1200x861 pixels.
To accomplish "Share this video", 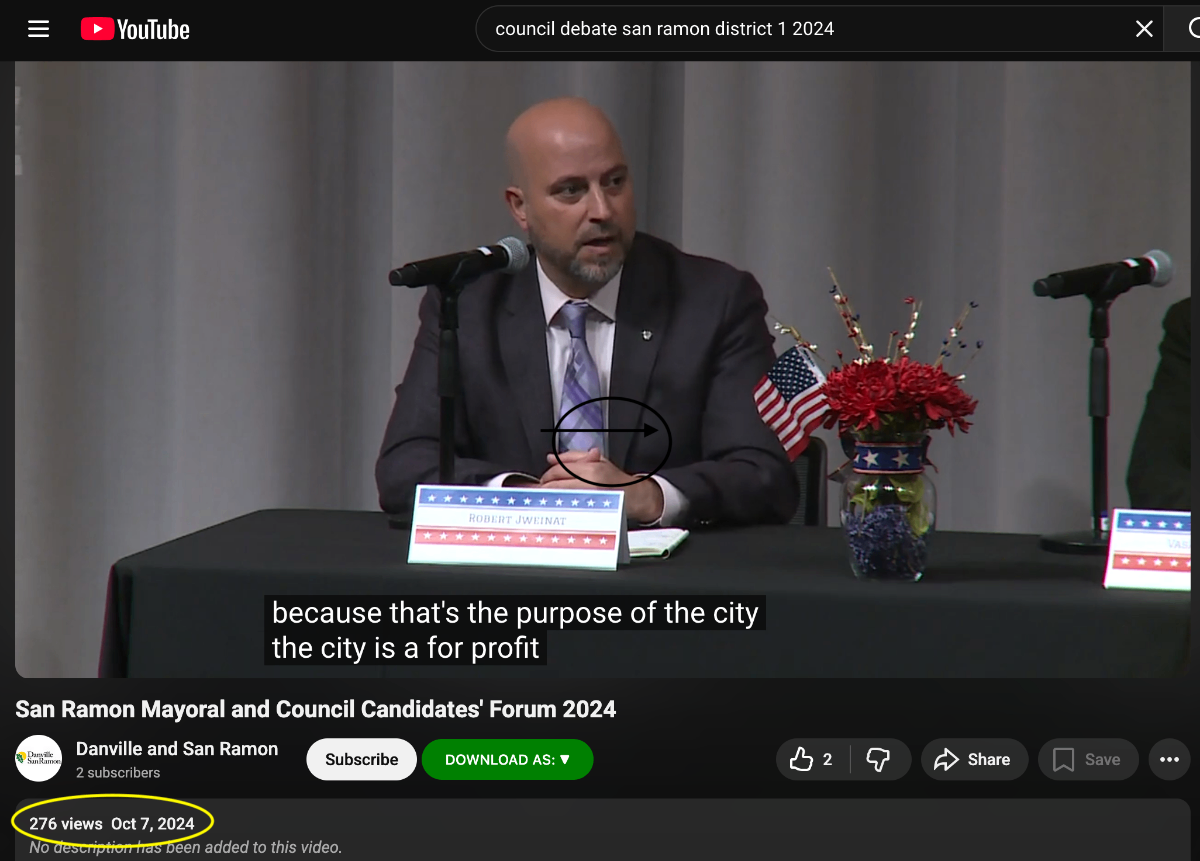I will point(973,760).
